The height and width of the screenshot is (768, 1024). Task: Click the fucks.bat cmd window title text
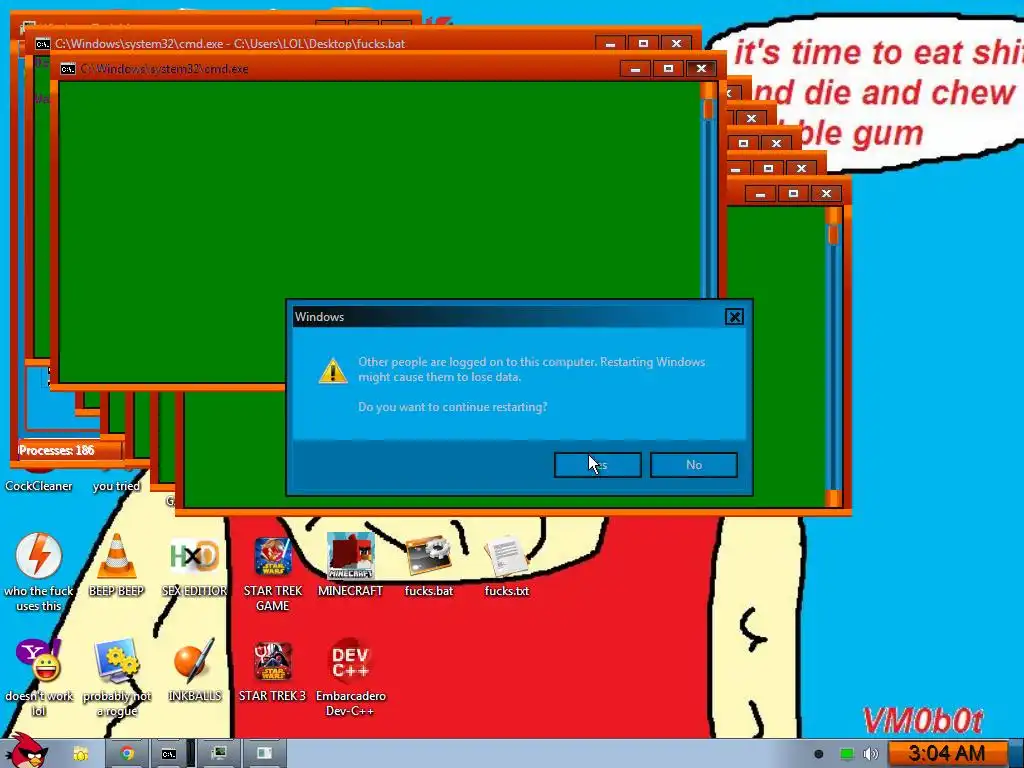coord(230,44)
